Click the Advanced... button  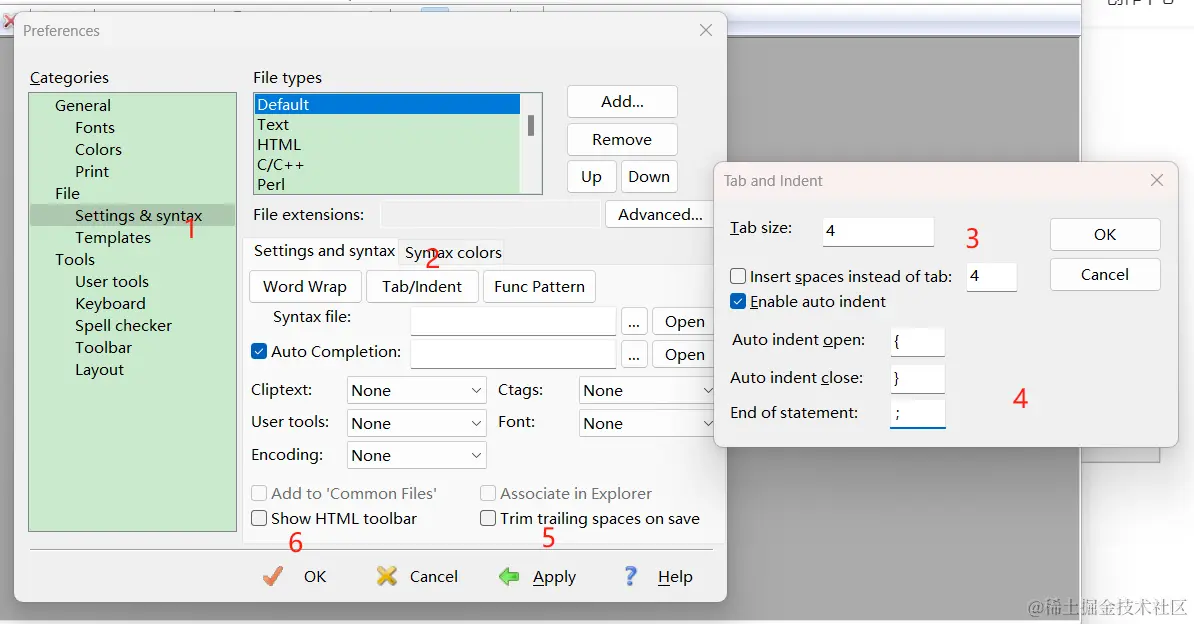point(659,215)
